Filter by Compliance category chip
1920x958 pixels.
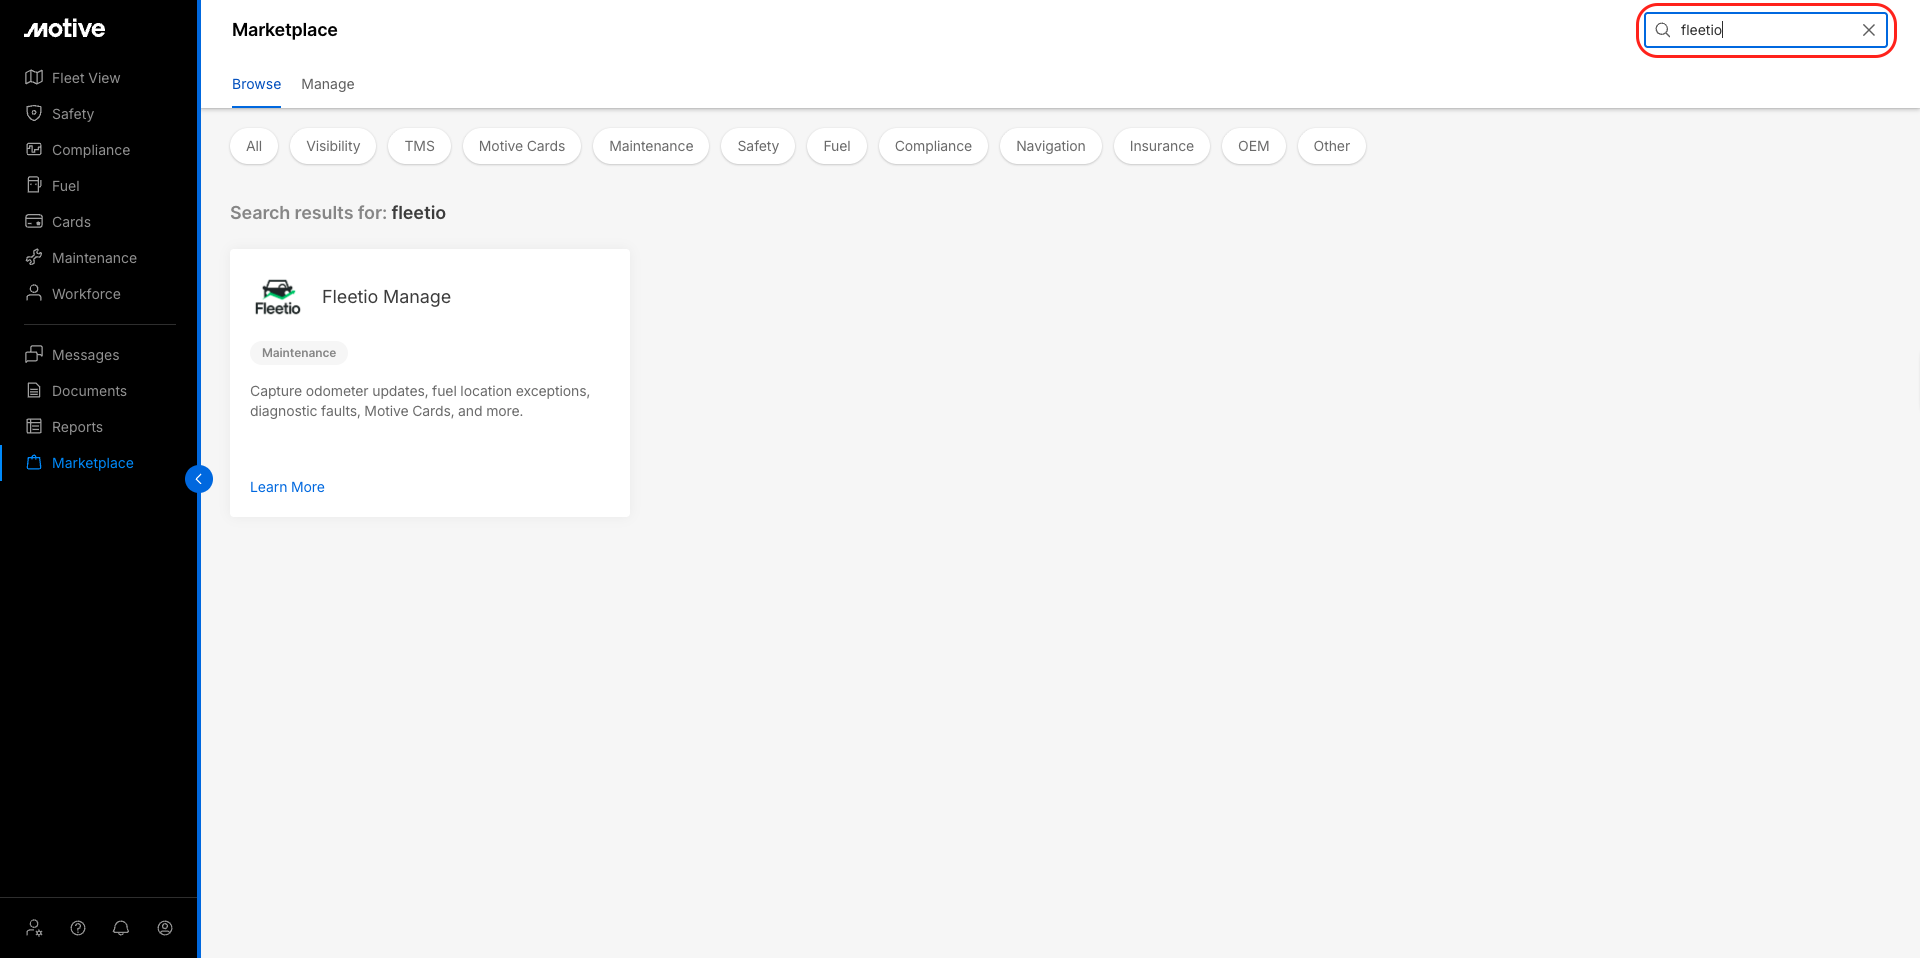(933, 146)
